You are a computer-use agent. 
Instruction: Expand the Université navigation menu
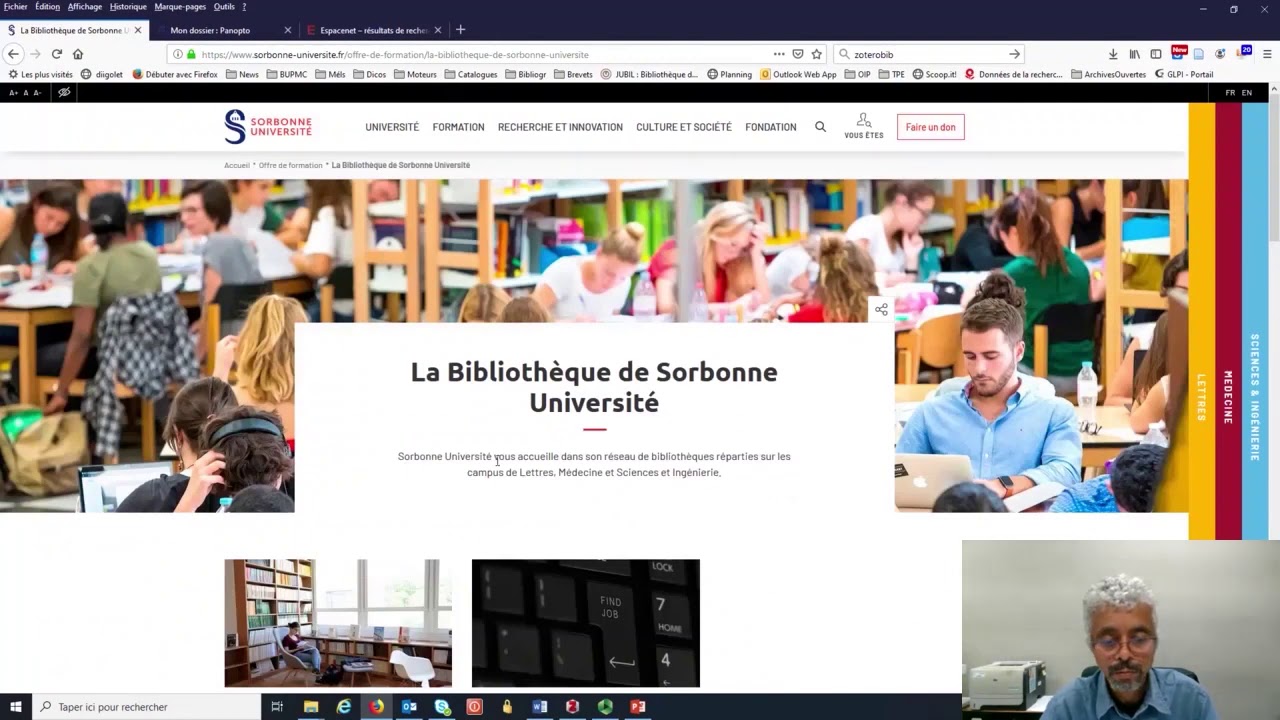(x=392, y=127)
